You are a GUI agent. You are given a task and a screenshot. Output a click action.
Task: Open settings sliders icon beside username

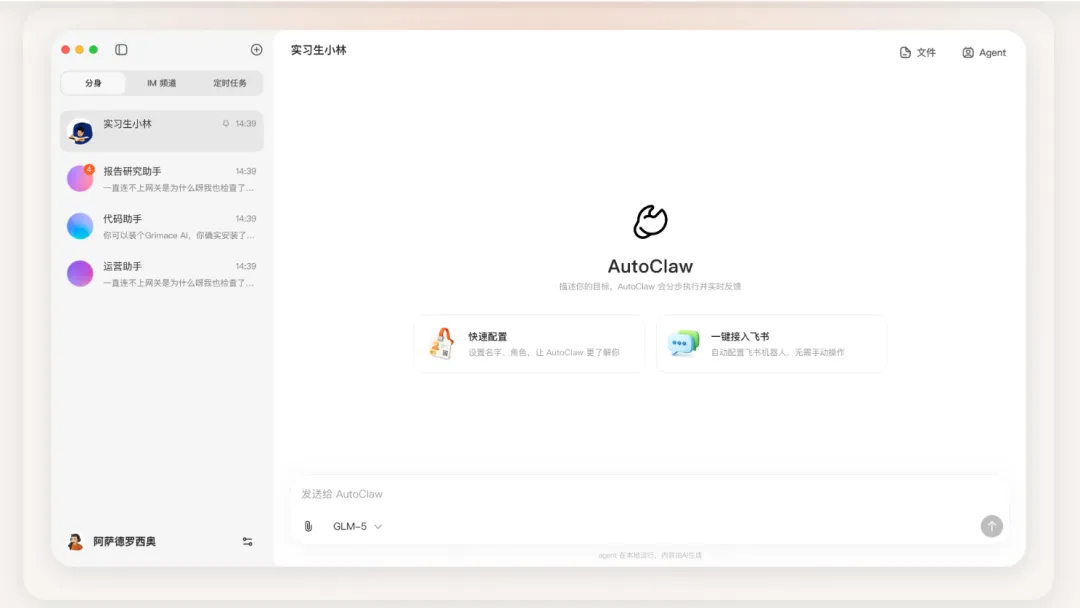pyautogui.click(x=247, y=542)
